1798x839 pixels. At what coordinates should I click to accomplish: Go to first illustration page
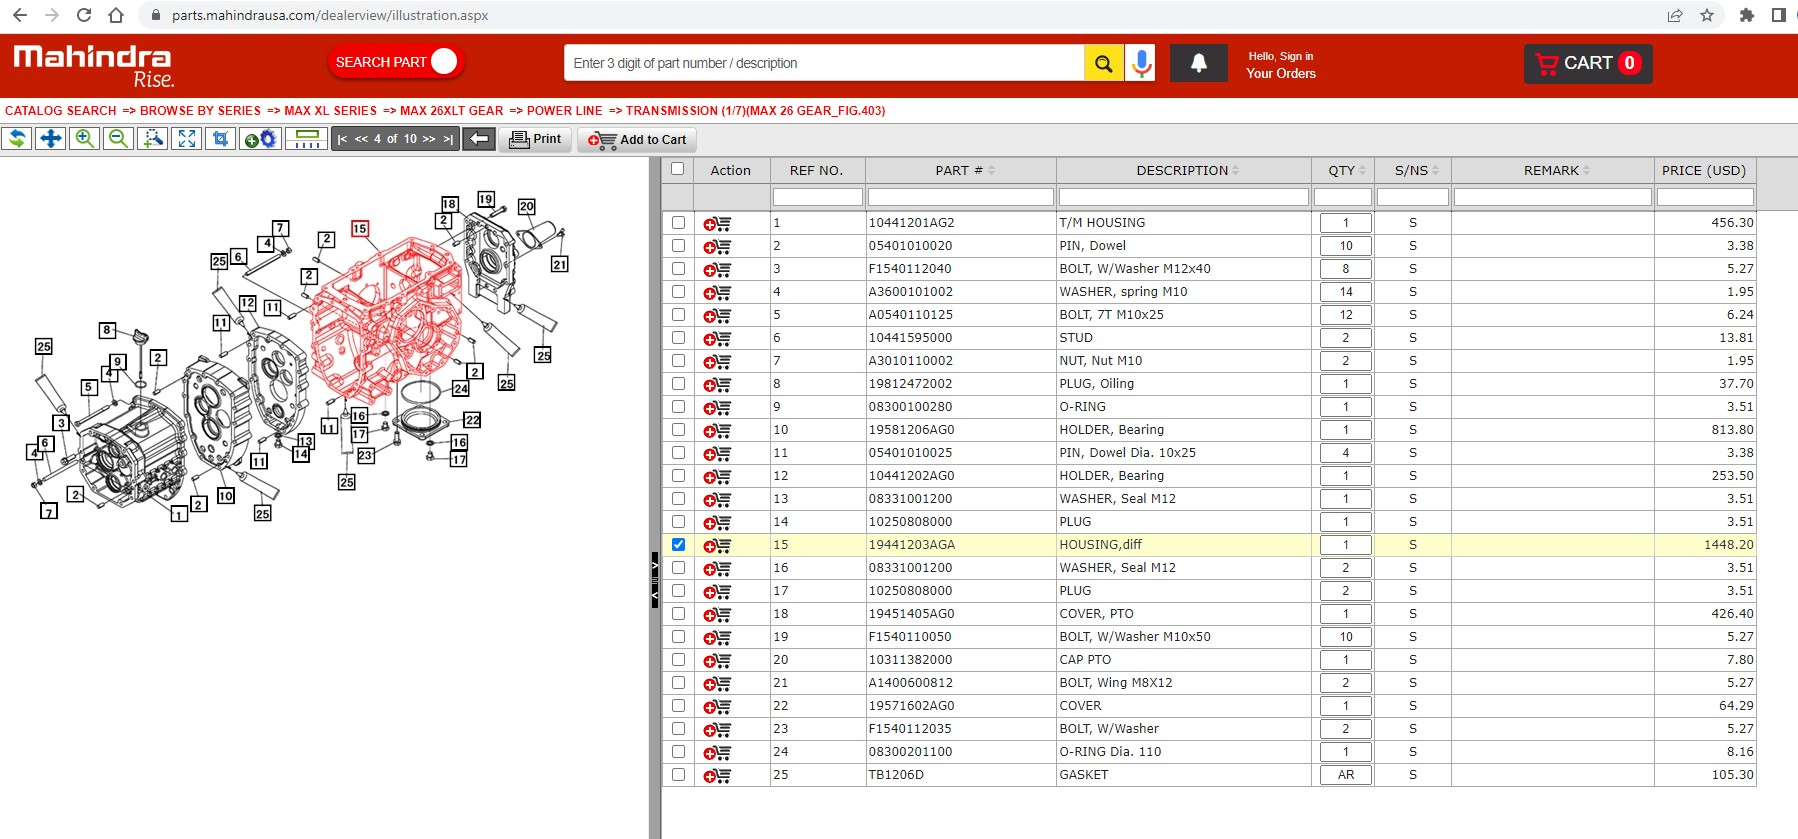(x=342, y=139)
